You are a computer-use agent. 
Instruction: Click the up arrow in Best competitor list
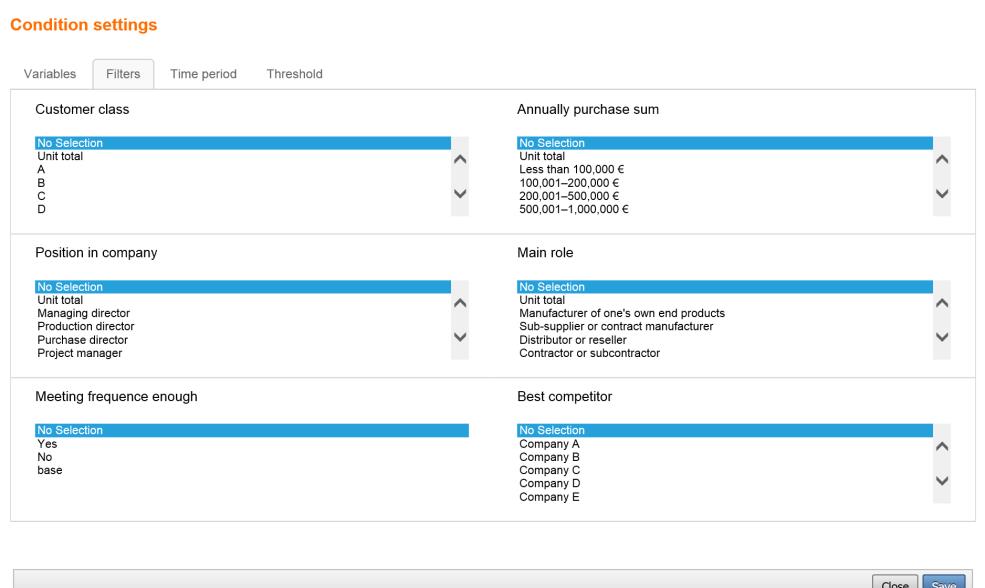click(x=942, y=447)
